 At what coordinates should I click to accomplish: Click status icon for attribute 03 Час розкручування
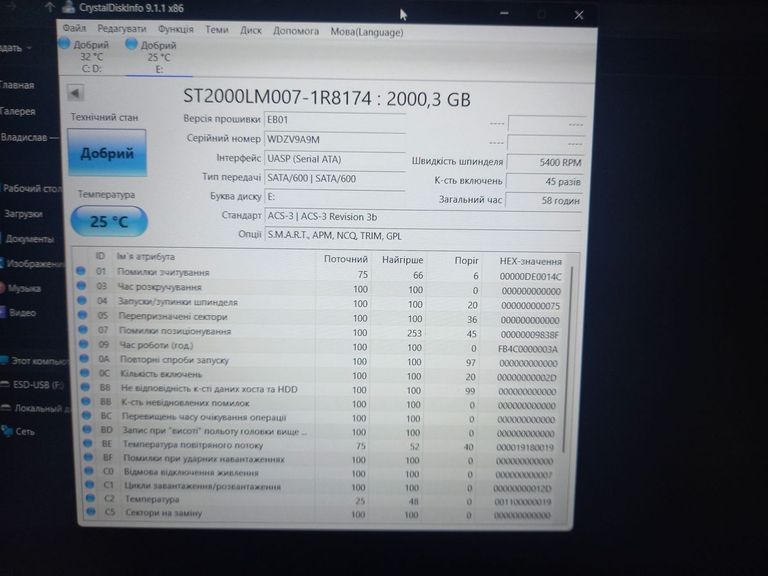tap(81, 286)
